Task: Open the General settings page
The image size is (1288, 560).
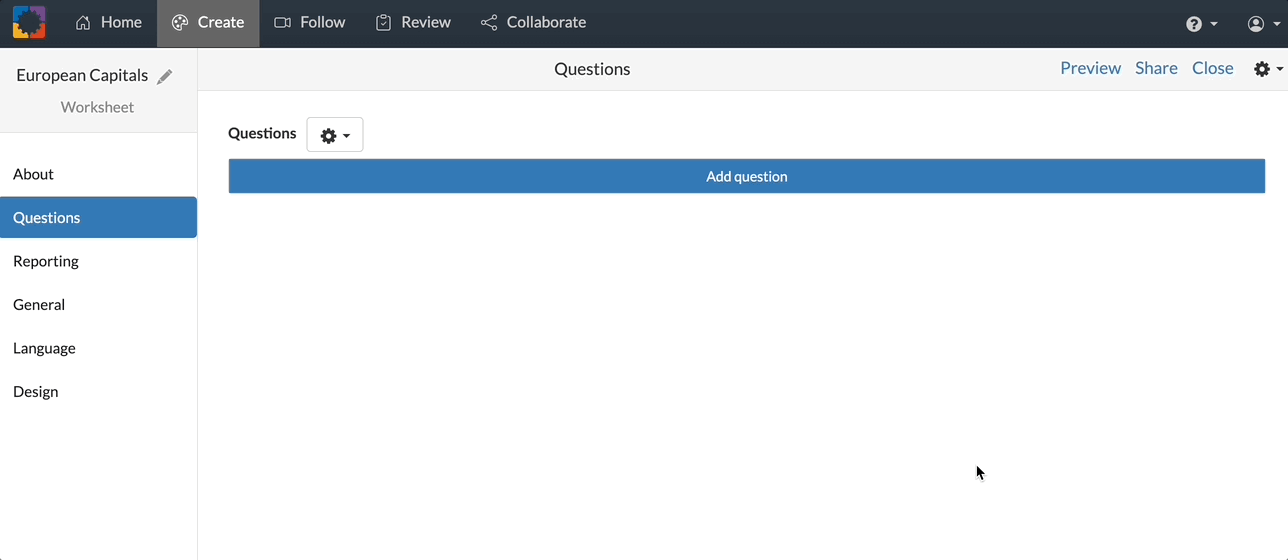Action: click(98, 304)
